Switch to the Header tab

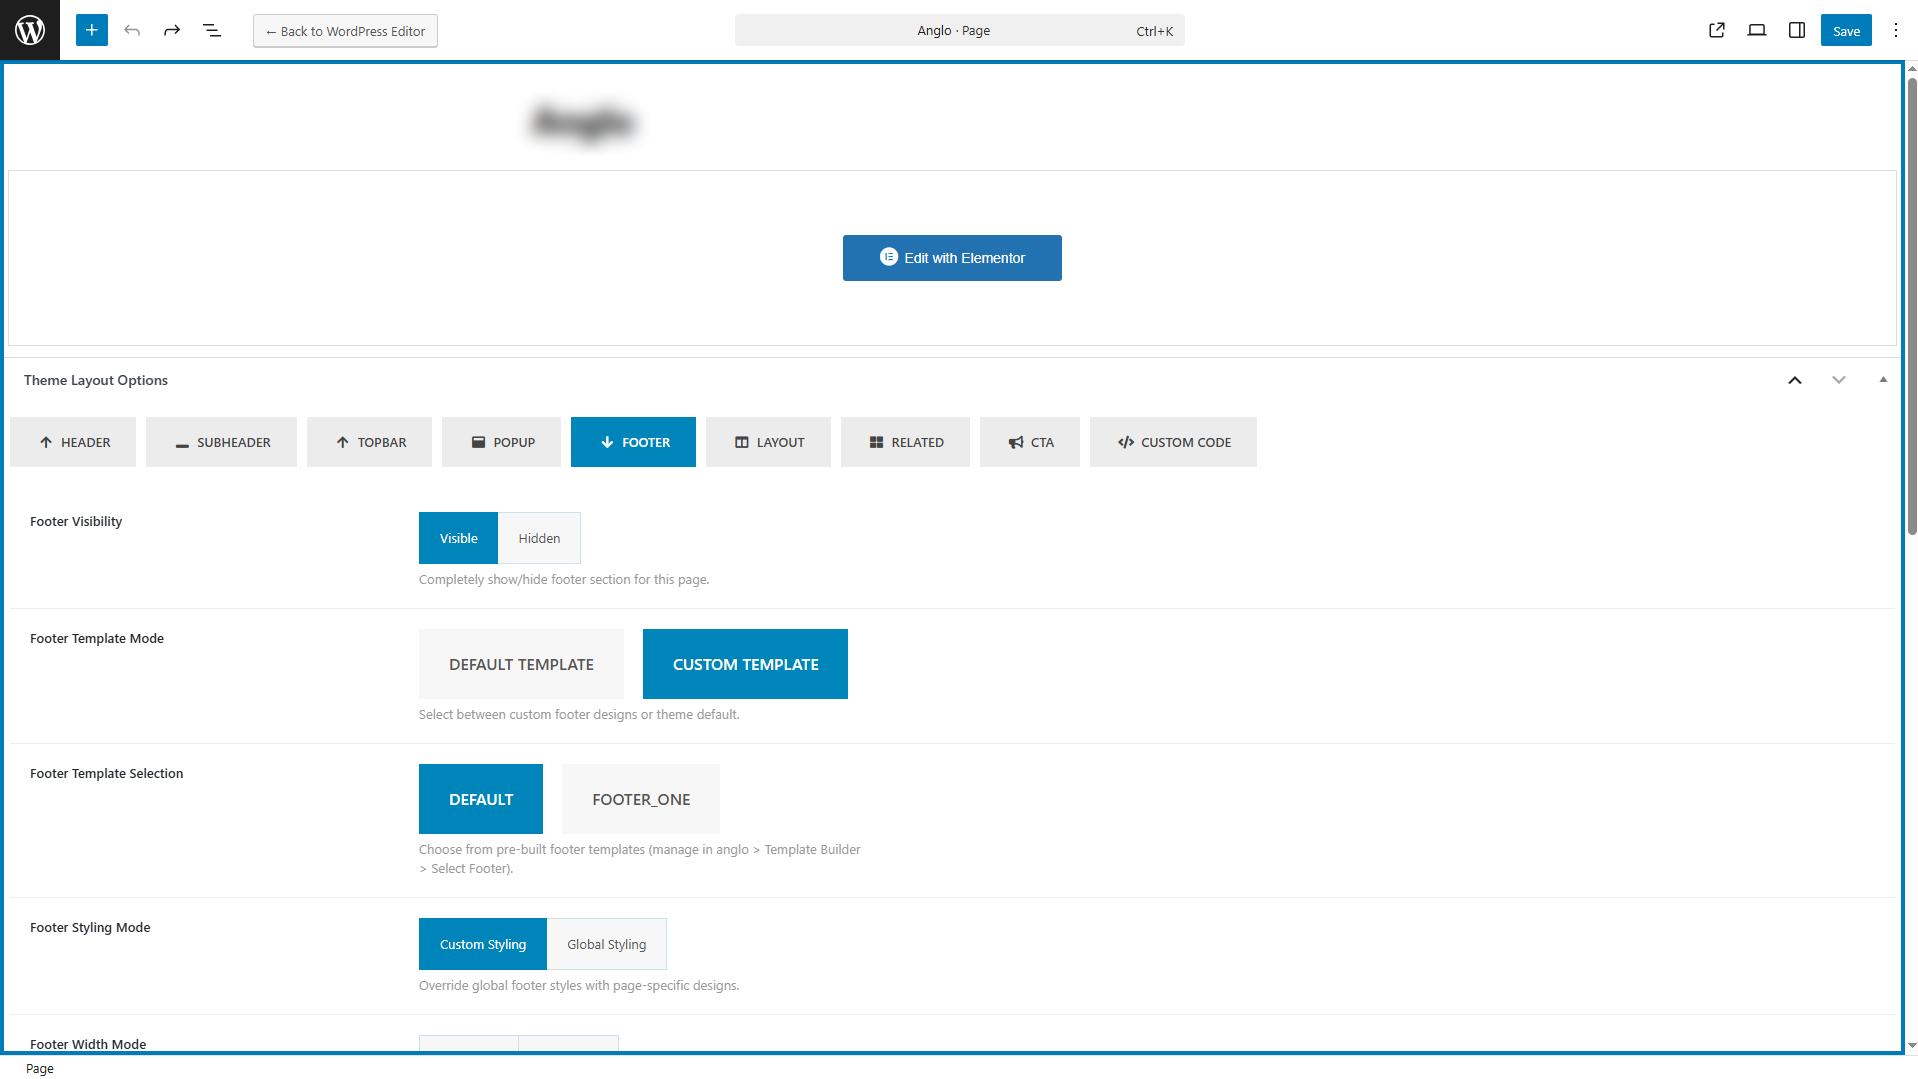tap(73, 442)
